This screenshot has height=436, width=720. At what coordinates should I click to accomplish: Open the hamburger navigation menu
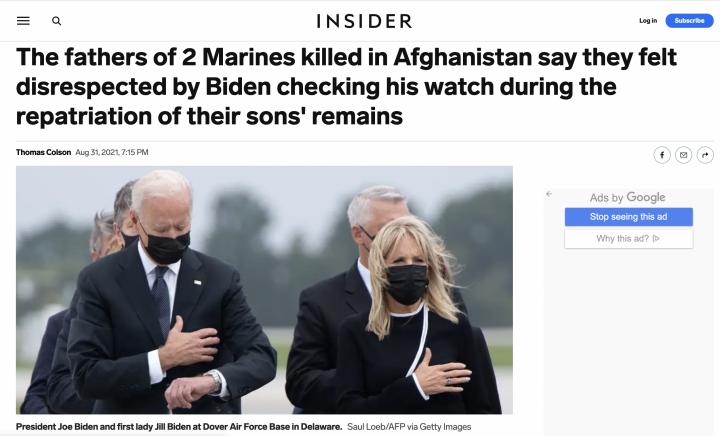click(23, 21)
